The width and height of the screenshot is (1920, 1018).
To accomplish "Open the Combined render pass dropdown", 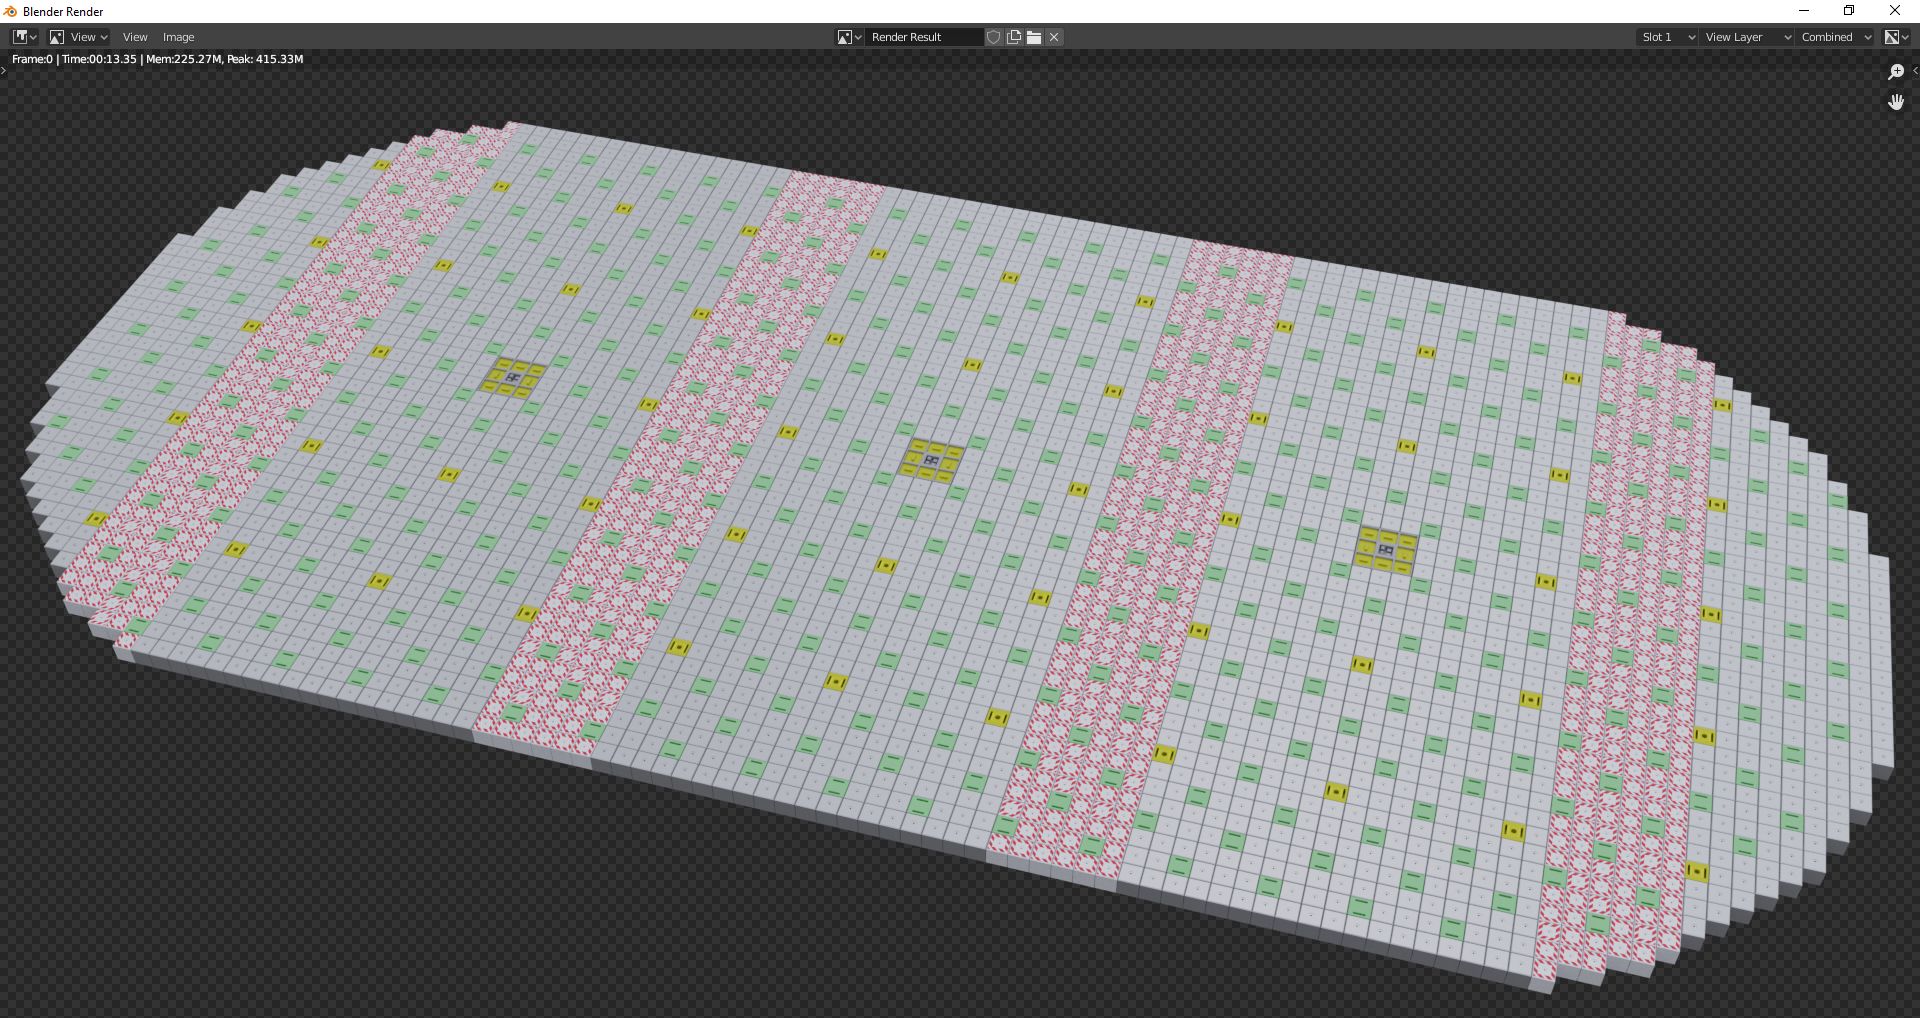I will coord(1836,37).
